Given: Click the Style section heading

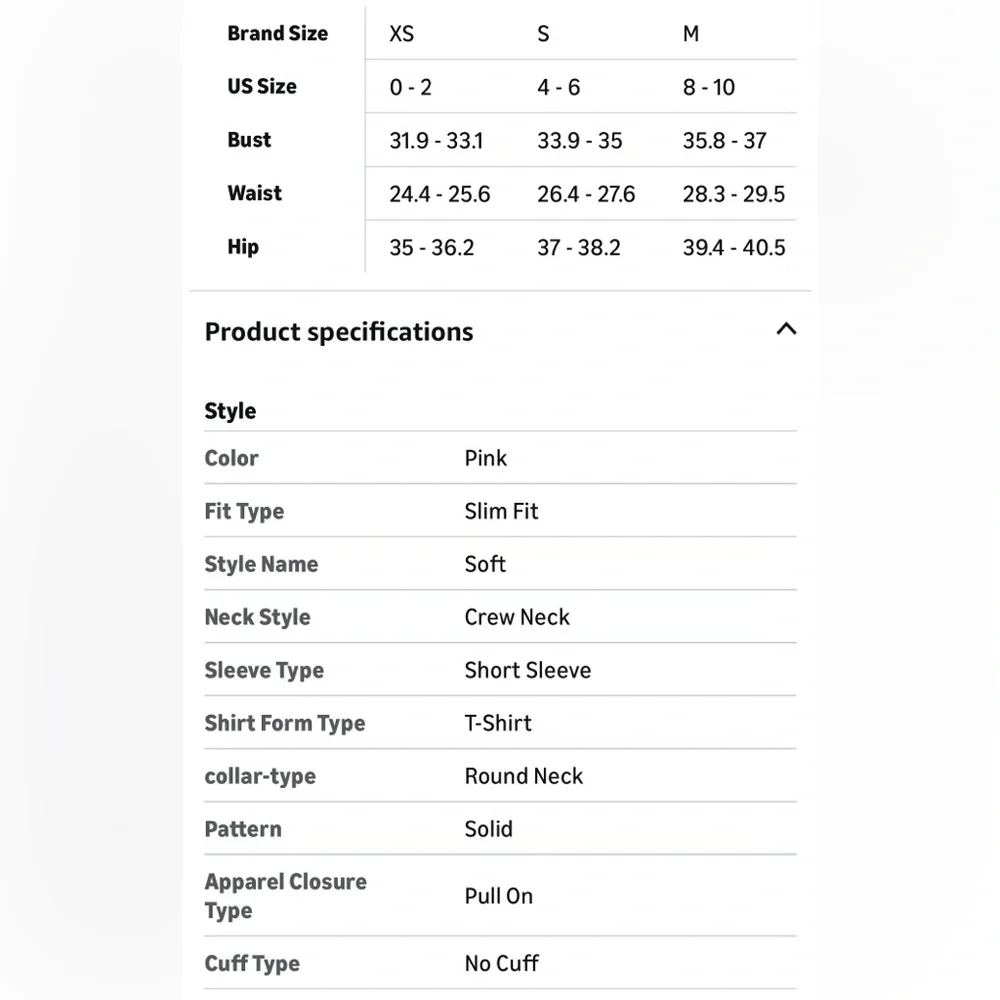Looking at the screenshot, I should tap(230, 411).
